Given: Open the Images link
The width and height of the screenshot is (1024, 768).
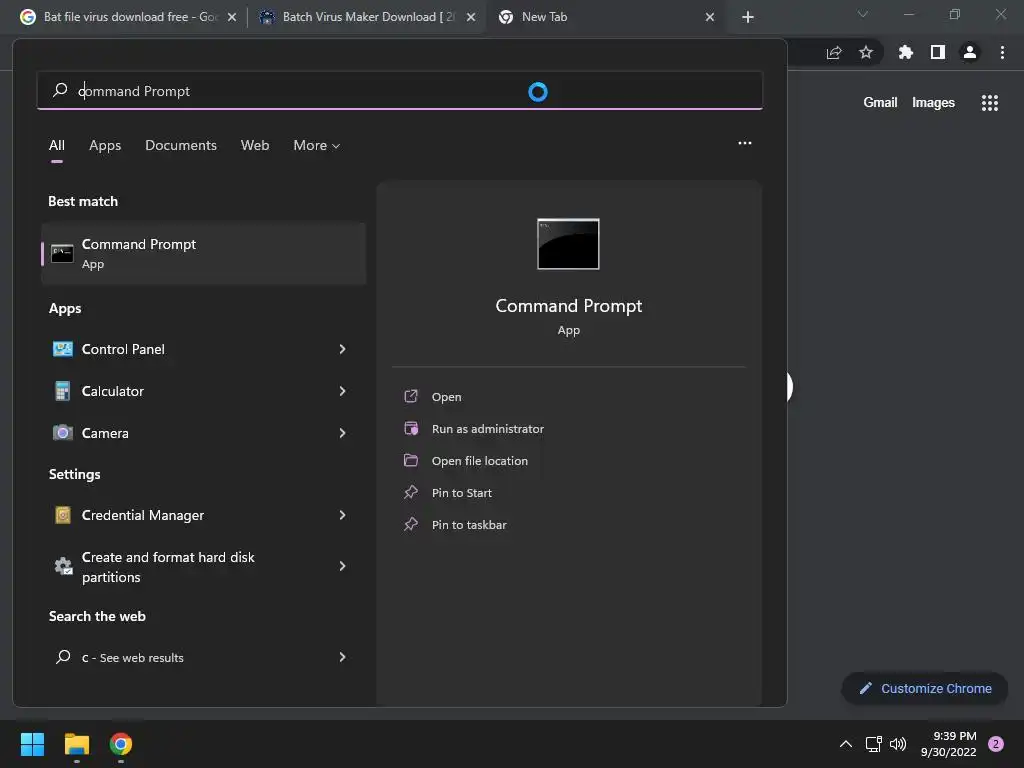Looking at the screenshot, I should coord(933,103).
